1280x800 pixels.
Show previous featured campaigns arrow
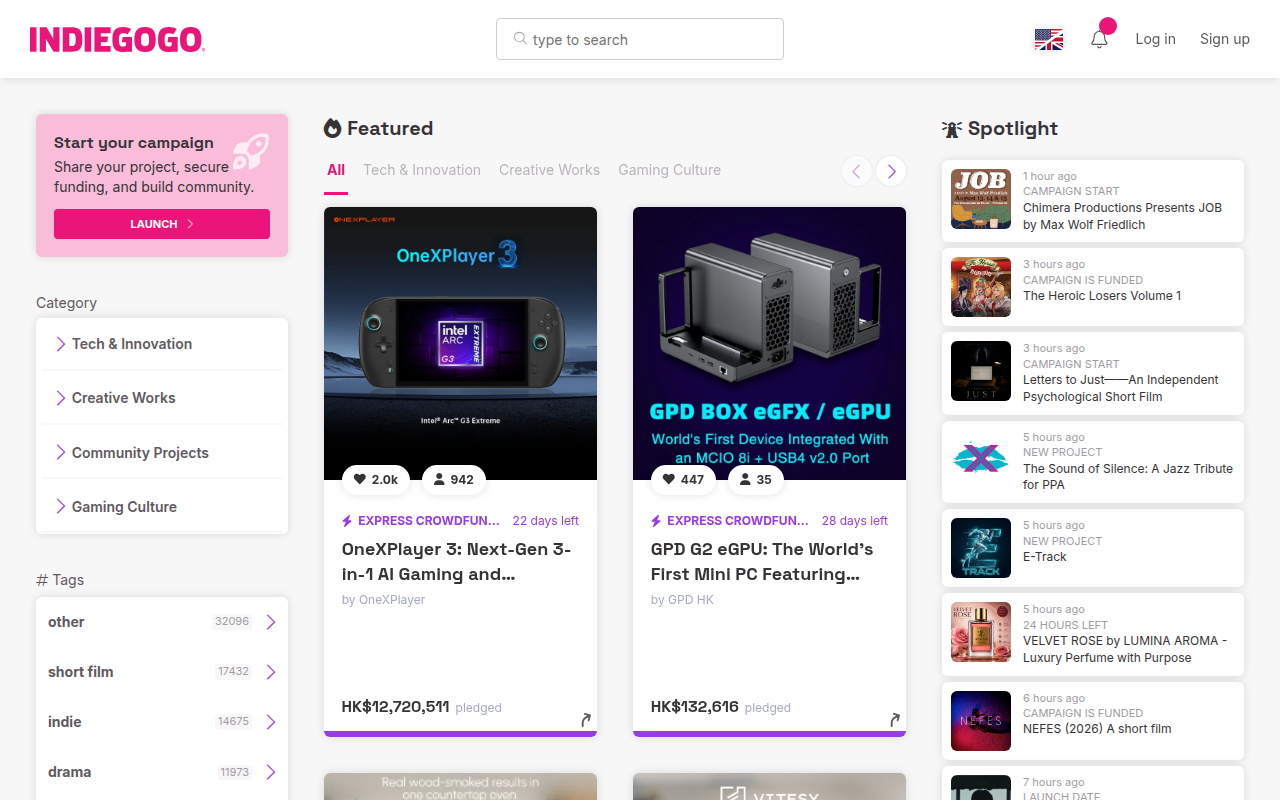856,171
